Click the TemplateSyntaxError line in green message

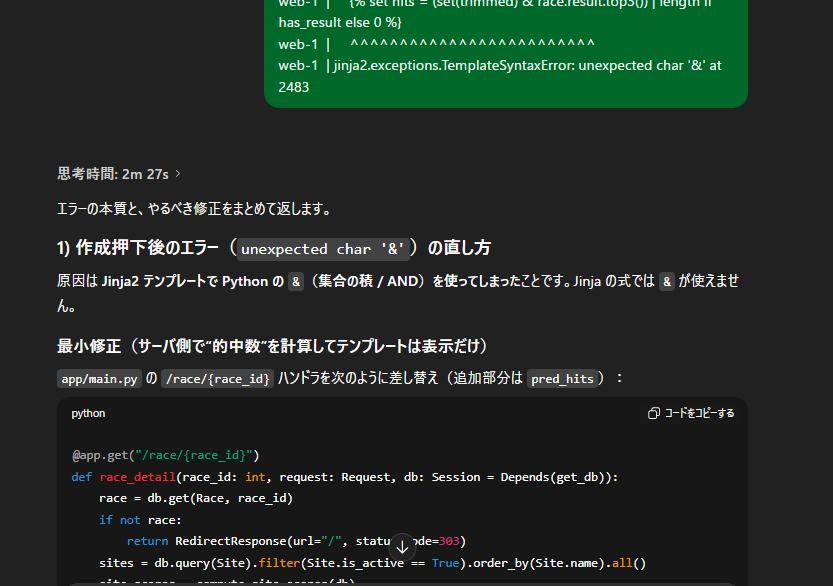click(x=500, y=66)
